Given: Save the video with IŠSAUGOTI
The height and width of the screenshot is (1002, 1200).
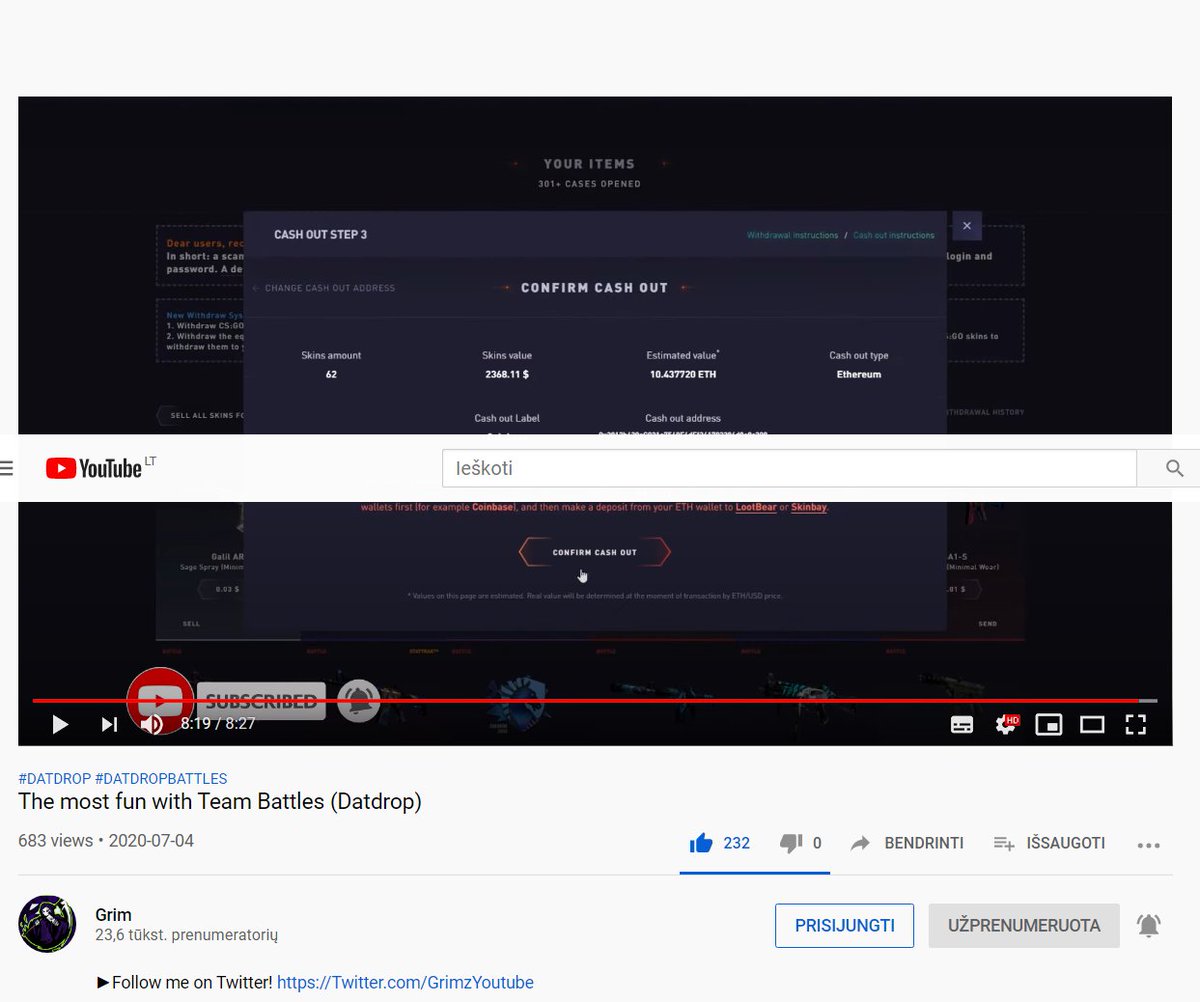Looking at the screenshot, I should [x=1049, y=843].
